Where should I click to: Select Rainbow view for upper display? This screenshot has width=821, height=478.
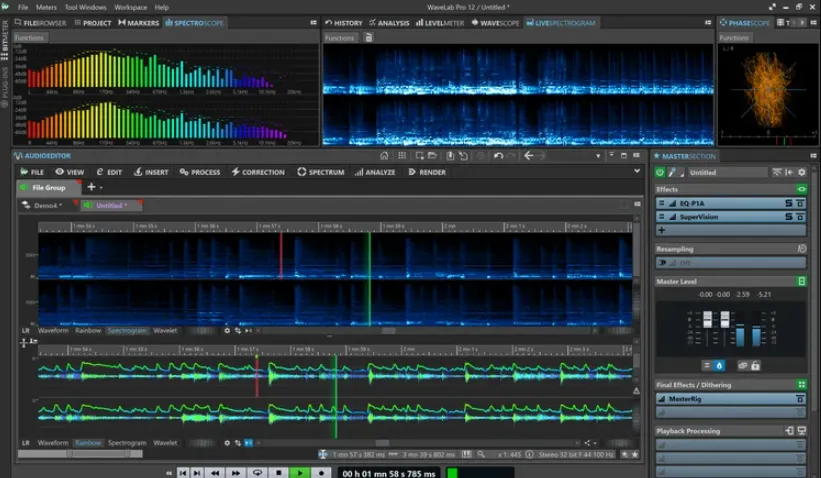(88, 331)
